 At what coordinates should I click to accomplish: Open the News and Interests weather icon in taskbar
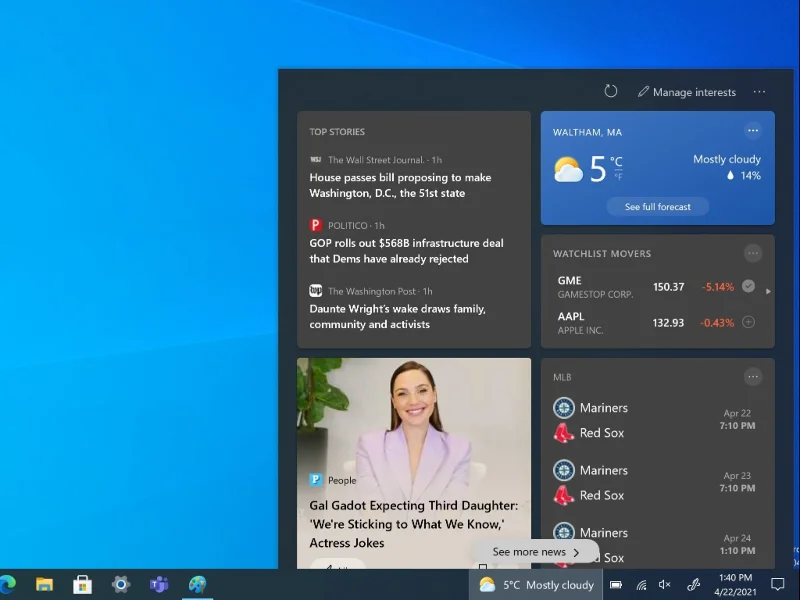click(487, 584)
